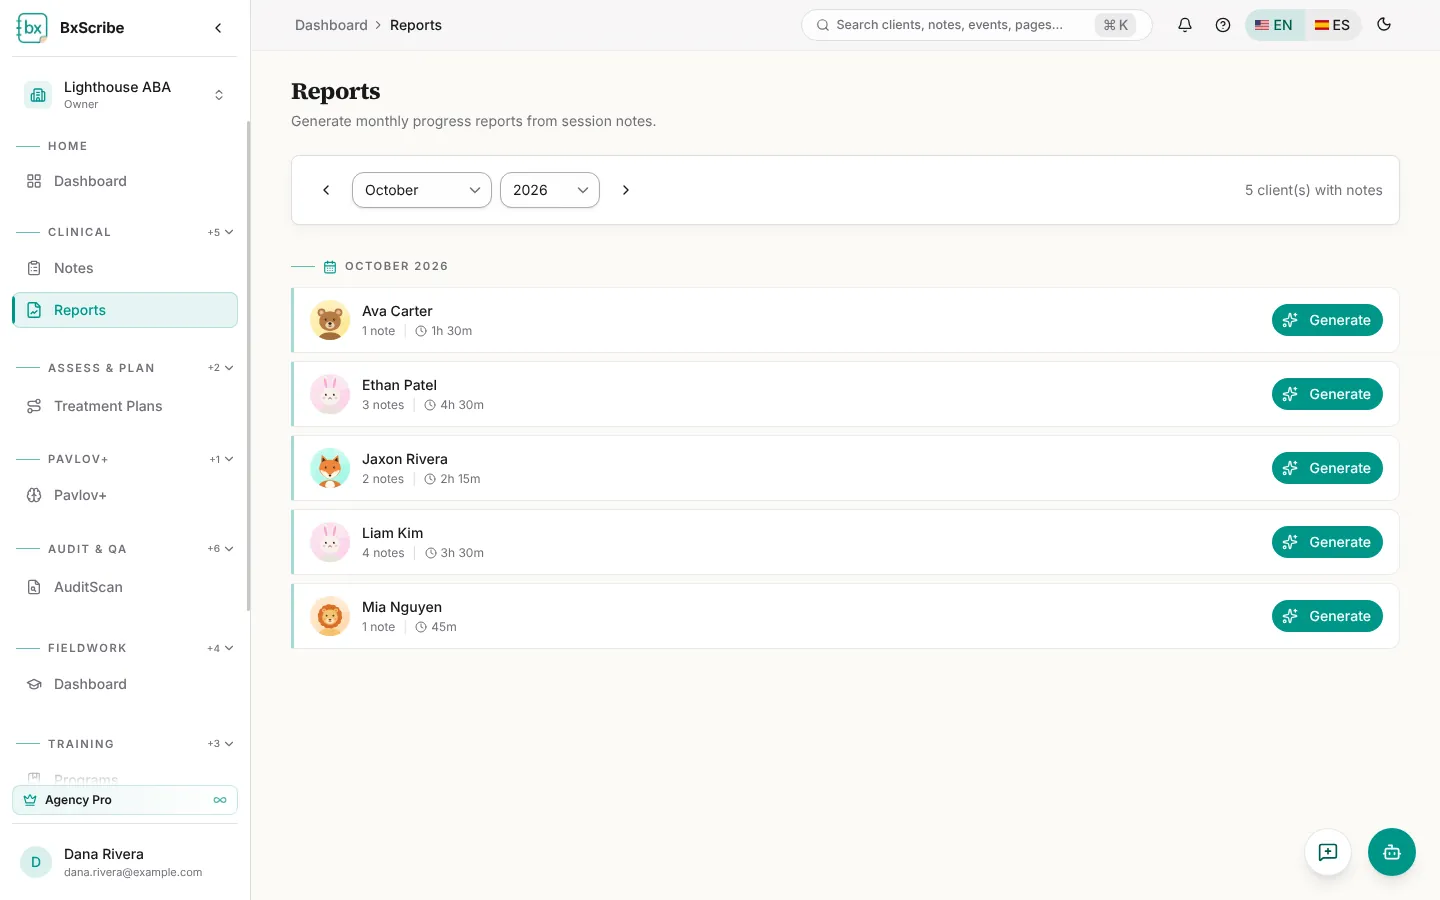
Task: Focus the search clients and notes field
Action: pos(976,25)
